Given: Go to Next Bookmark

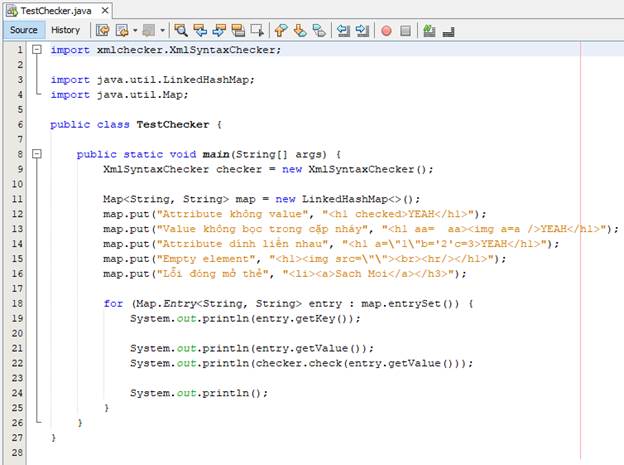Looking at the screenshot, I should click(300, 31).
